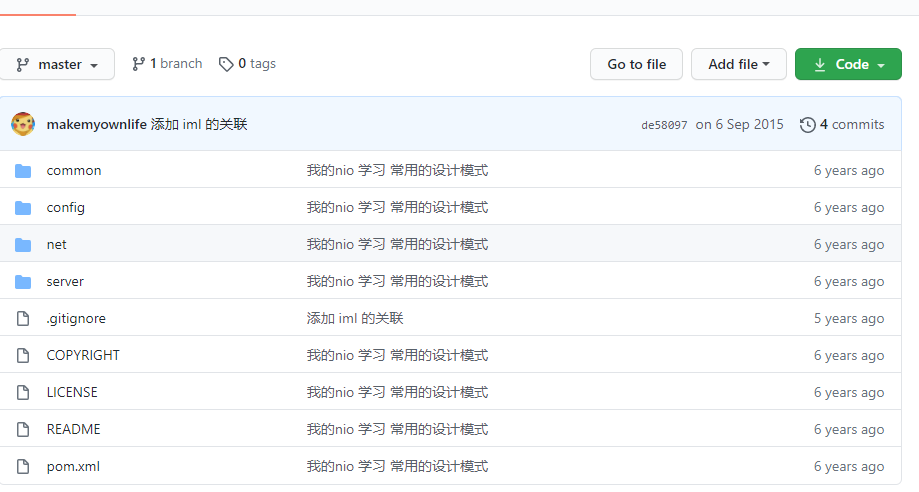Click the tags label icon
The width and height of the screenshot is (919, 492).
coord(226,64)
